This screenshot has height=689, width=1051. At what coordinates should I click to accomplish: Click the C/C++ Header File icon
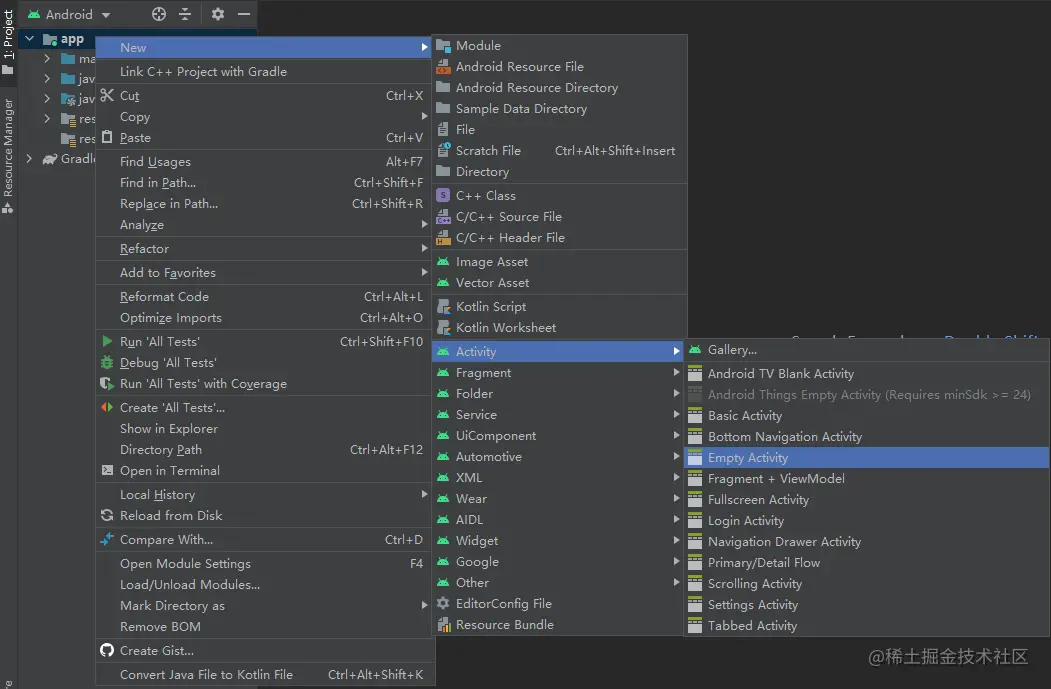(x=443, y=237)
